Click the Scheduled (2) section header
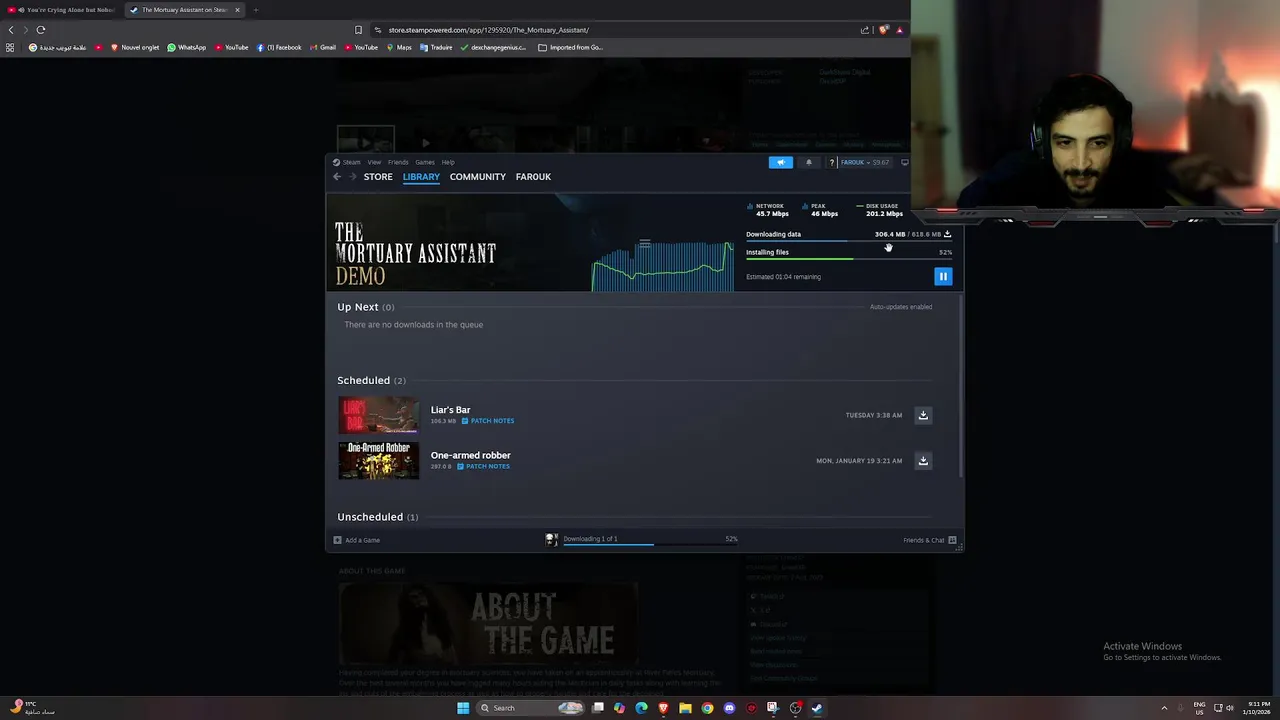This screenshot has height=720, width=1280. (371, 380)
